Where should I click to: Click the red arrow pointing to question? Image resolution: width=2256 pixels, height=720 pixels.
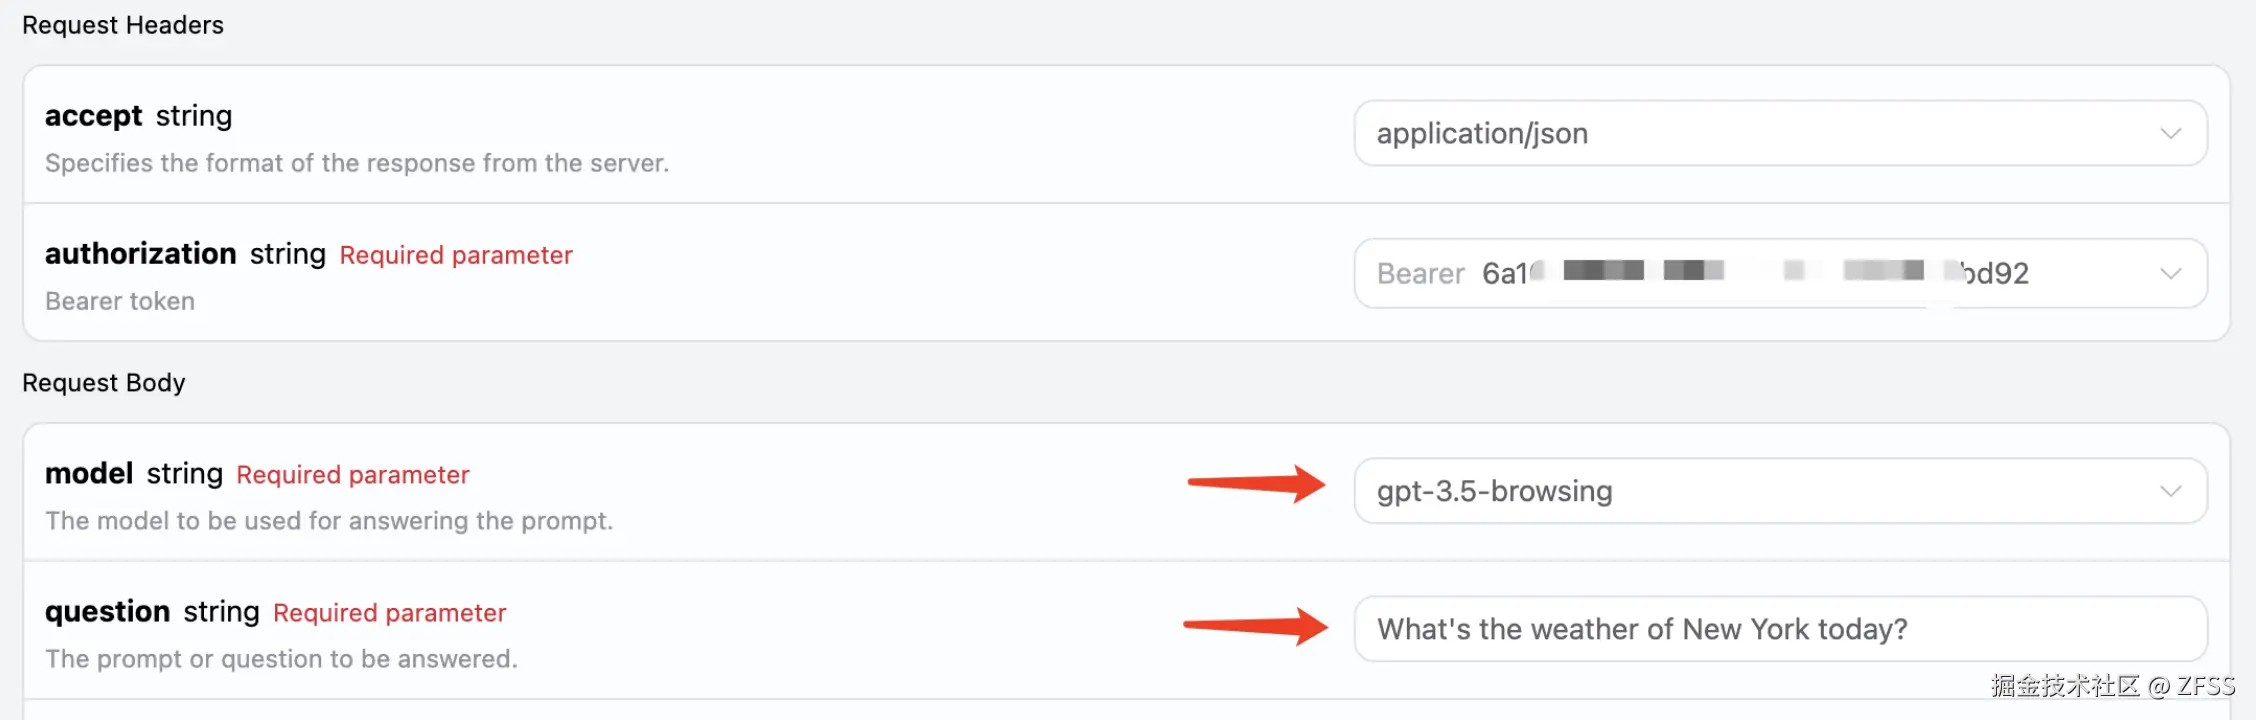[1256, 626]
